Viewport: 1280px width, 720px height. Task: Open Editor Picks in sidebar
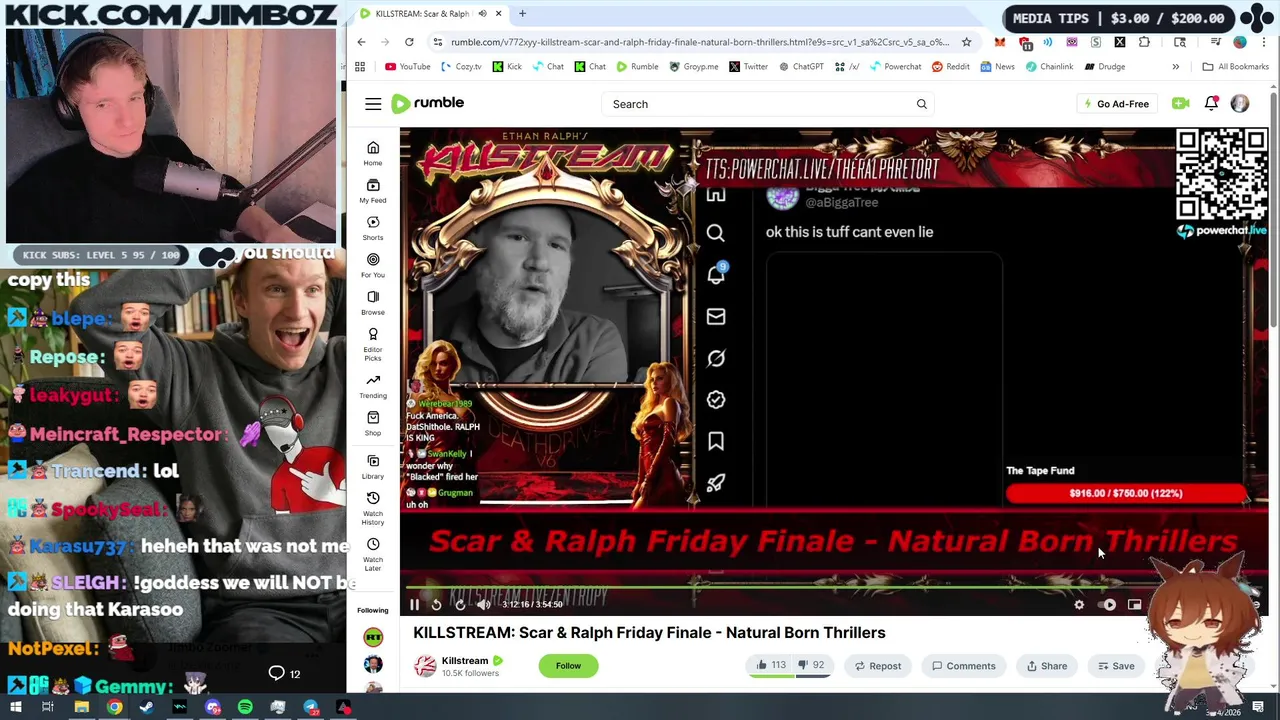373,343
